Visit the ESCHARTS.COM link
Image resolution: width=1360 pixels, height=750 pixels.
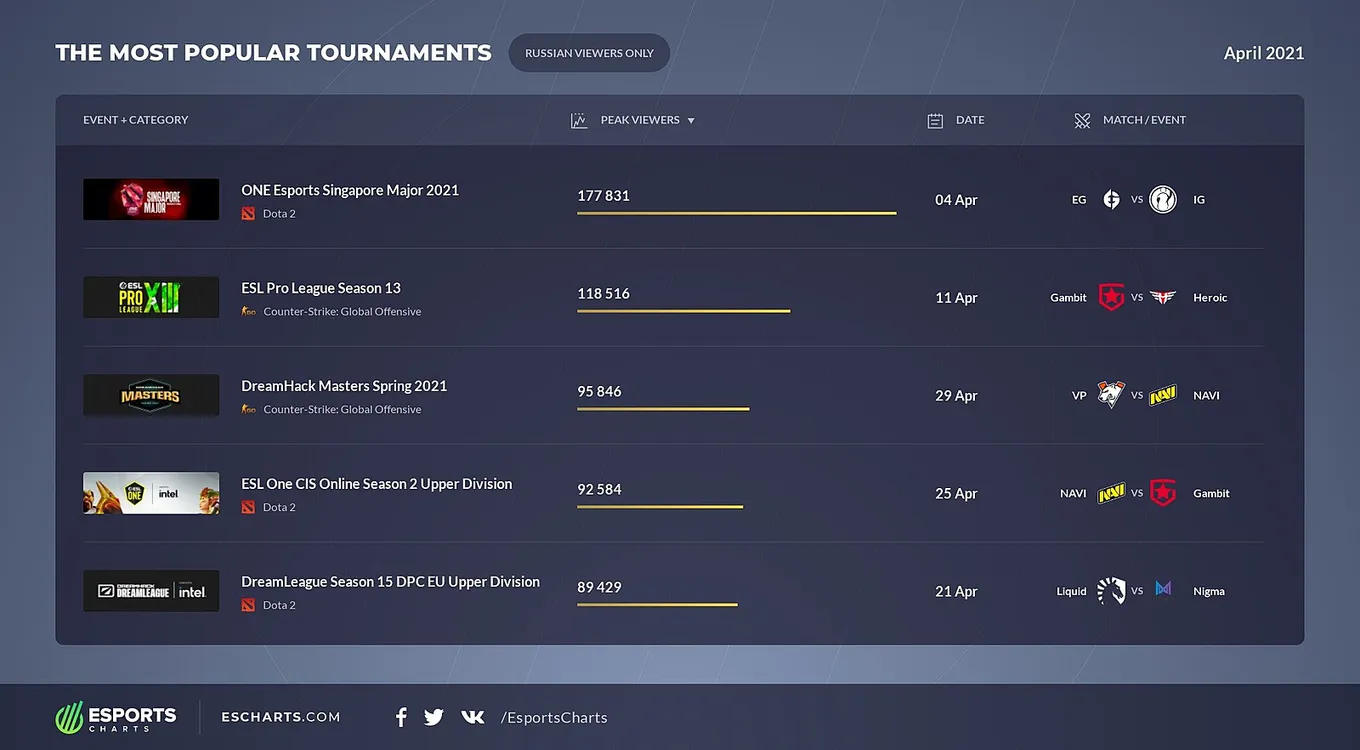(281, 717)
